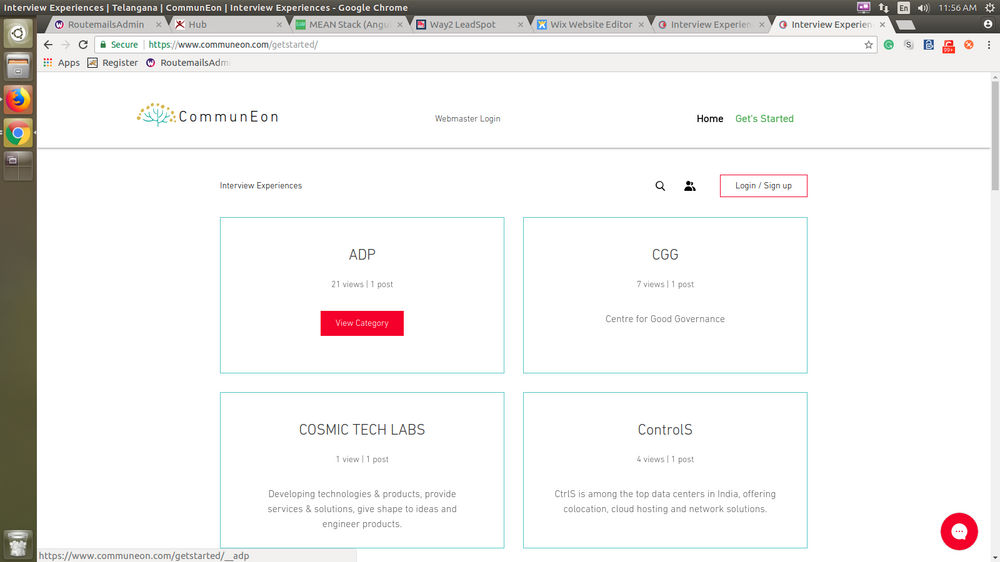Viewport: 1000px width, 562px height.
Task: Open the red chat bubble widget
Action: [959, 531]
